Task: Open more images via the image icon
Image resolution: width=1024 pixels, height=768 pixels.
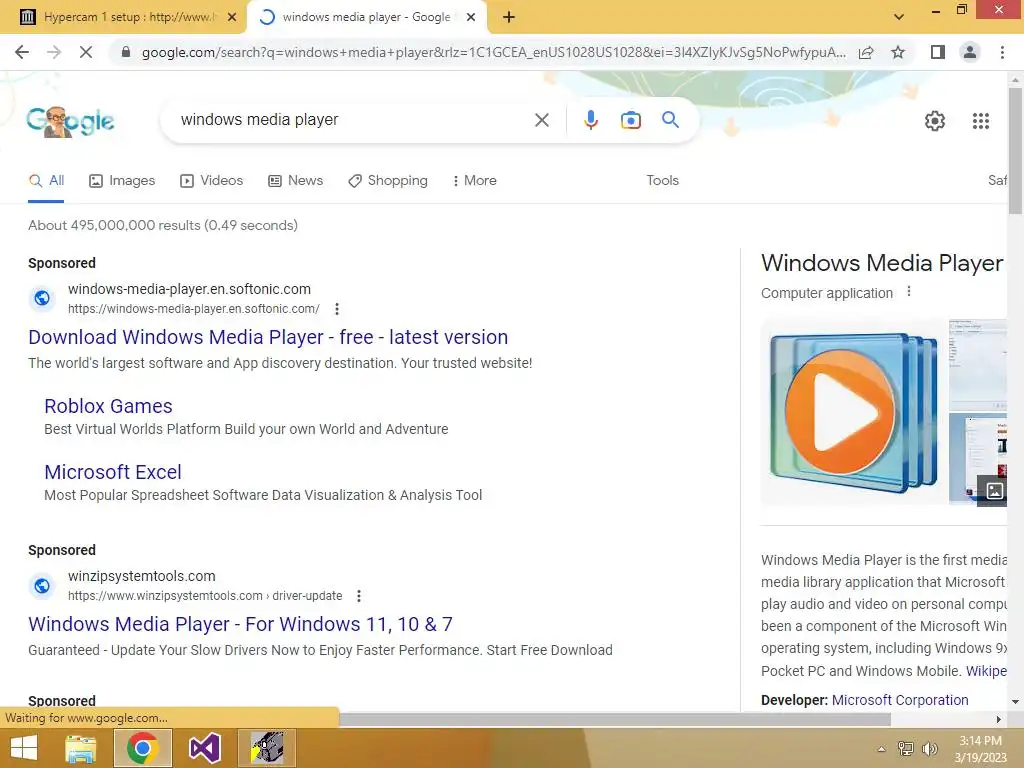Action: click(x=993, y=490)
